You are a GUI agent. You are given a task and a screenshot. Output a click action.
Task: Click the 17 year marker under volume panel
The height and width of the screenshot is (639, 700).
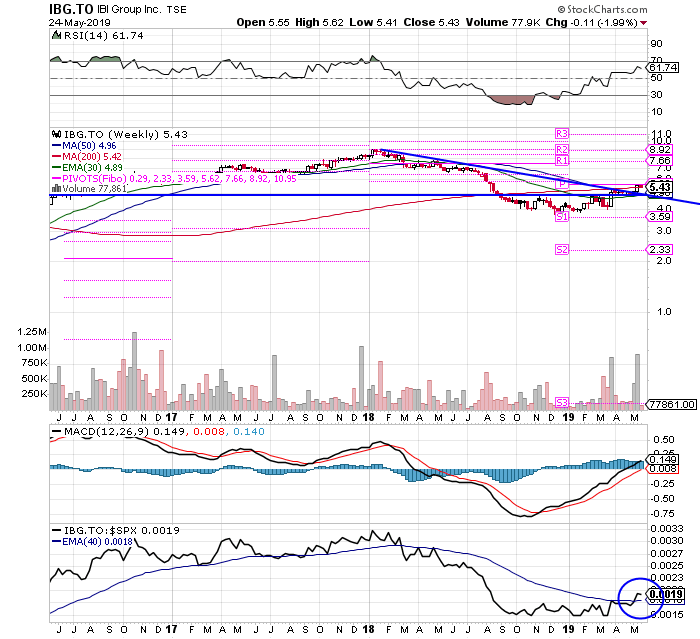point(171,418)
